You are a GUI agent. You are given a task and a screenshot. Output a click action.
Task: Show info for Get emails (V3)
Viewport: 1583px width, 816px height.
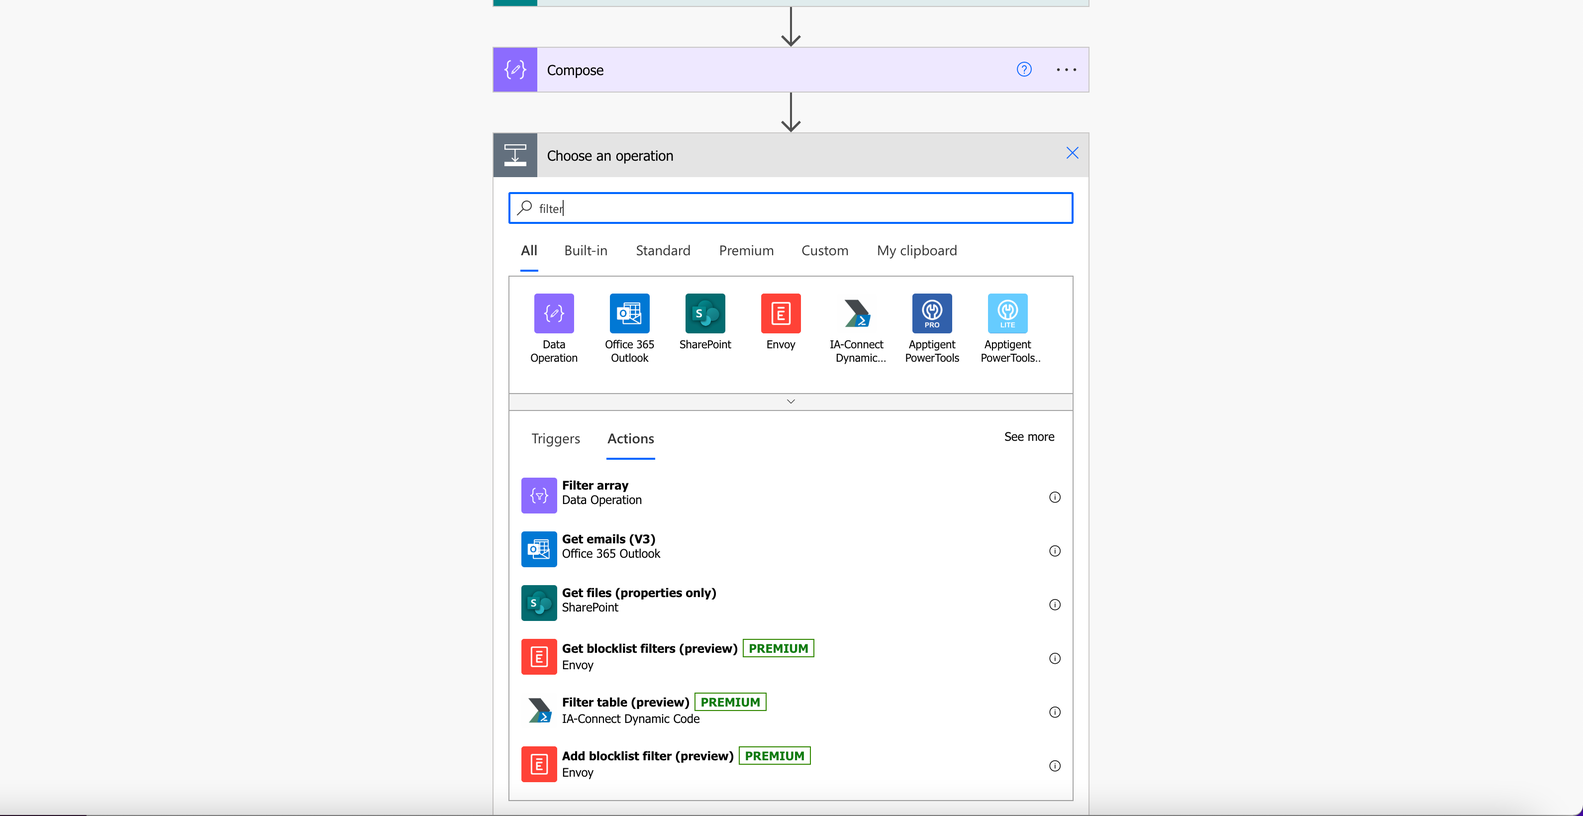[x=1055, y=551]
